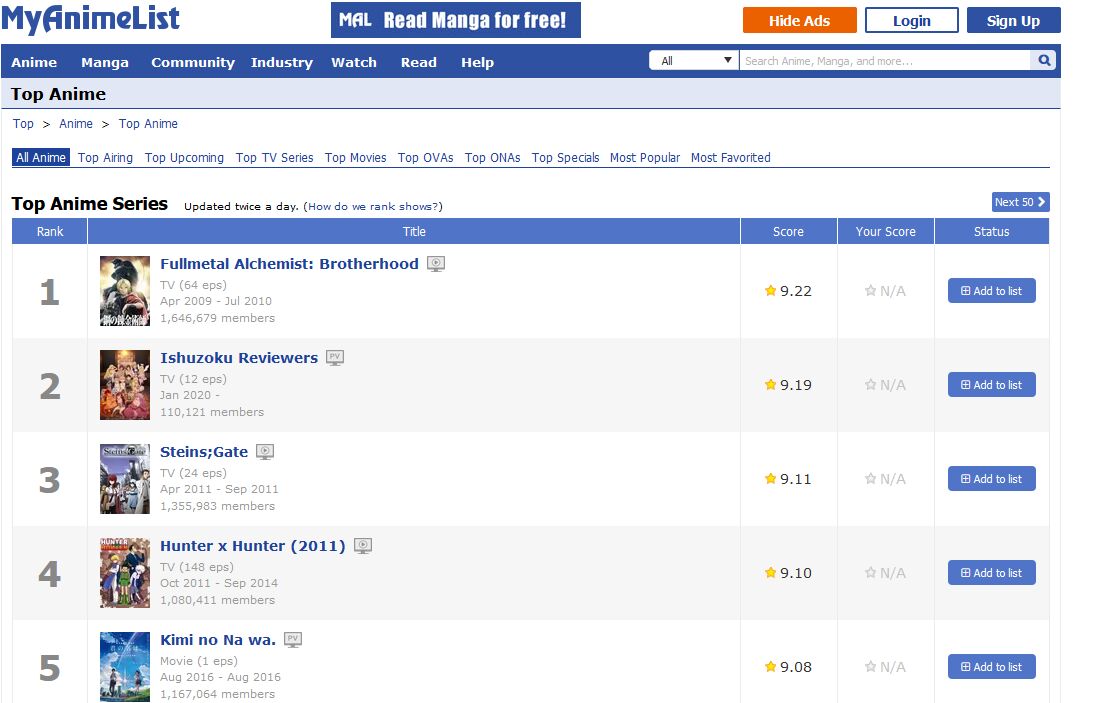Switch to the Most Favorited tab
The width and height of the screenshot is (1101, 703).
coord(730,157)
